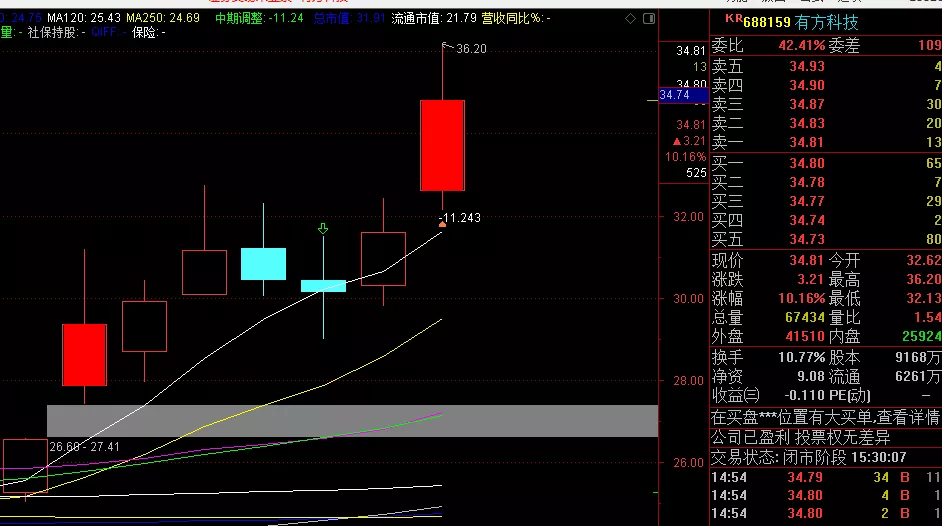
Task: Select the 买二 34.78 bid row
Action: (826, 182)
